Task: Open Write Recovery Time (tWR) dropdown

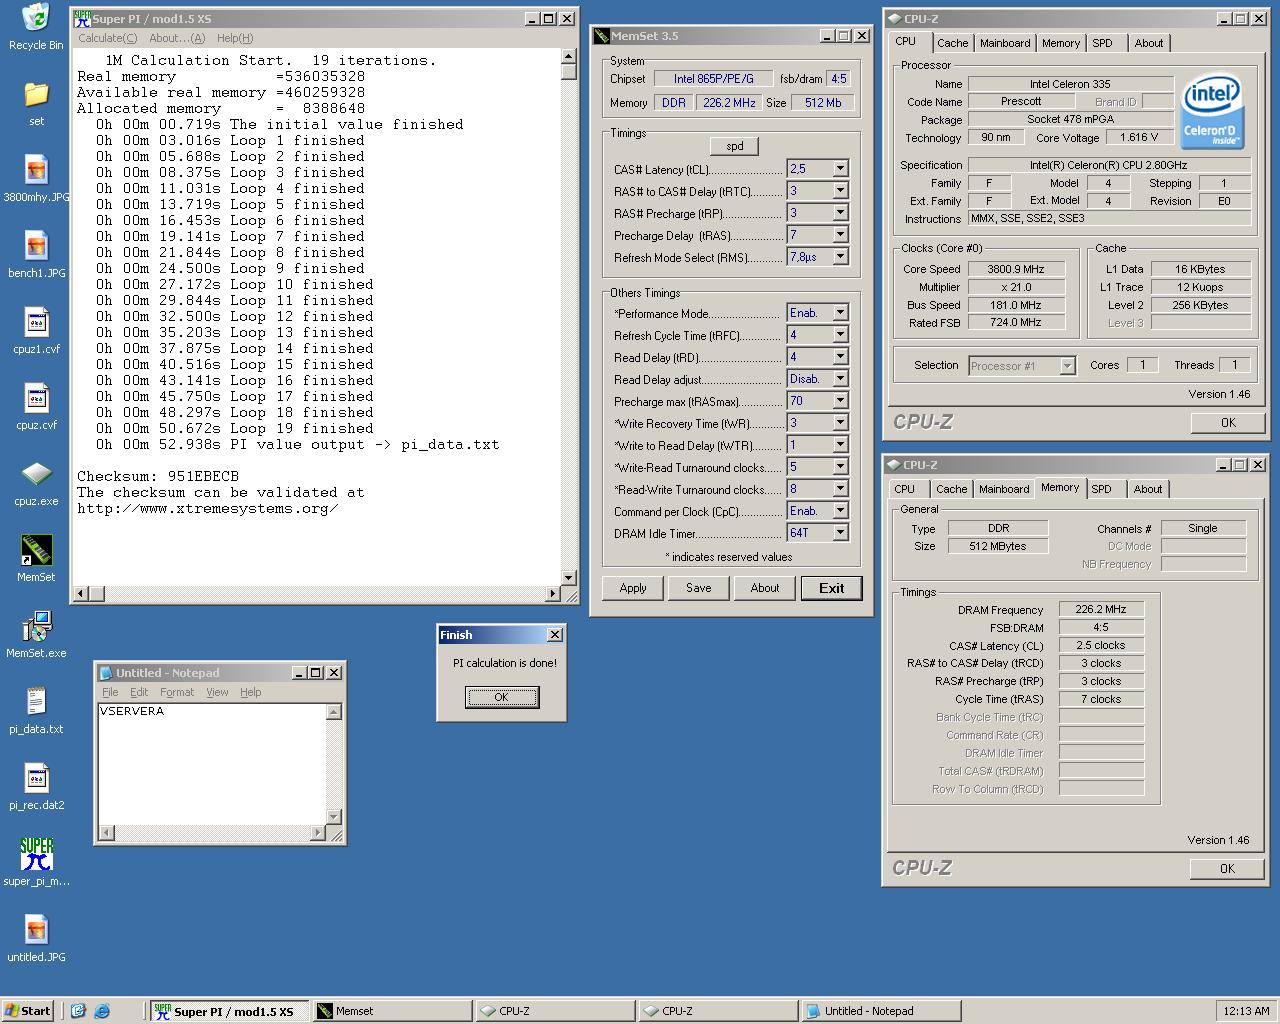Action: pos(840,423)
